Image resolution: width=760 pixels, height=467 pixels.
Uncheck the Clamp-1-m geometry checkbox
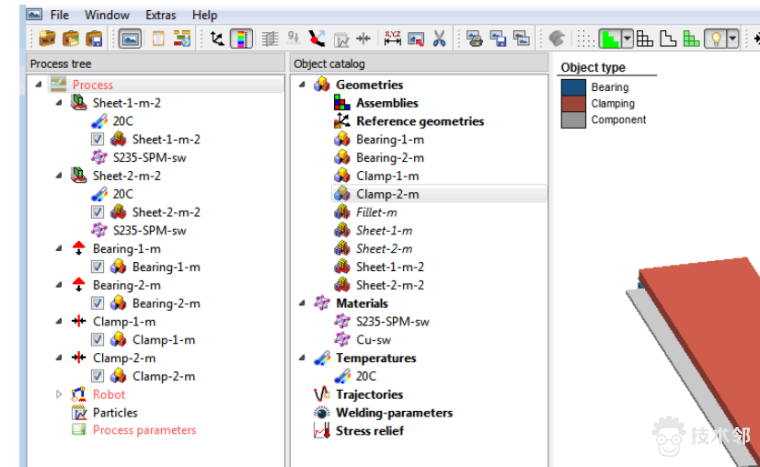(x=97, y=340)
